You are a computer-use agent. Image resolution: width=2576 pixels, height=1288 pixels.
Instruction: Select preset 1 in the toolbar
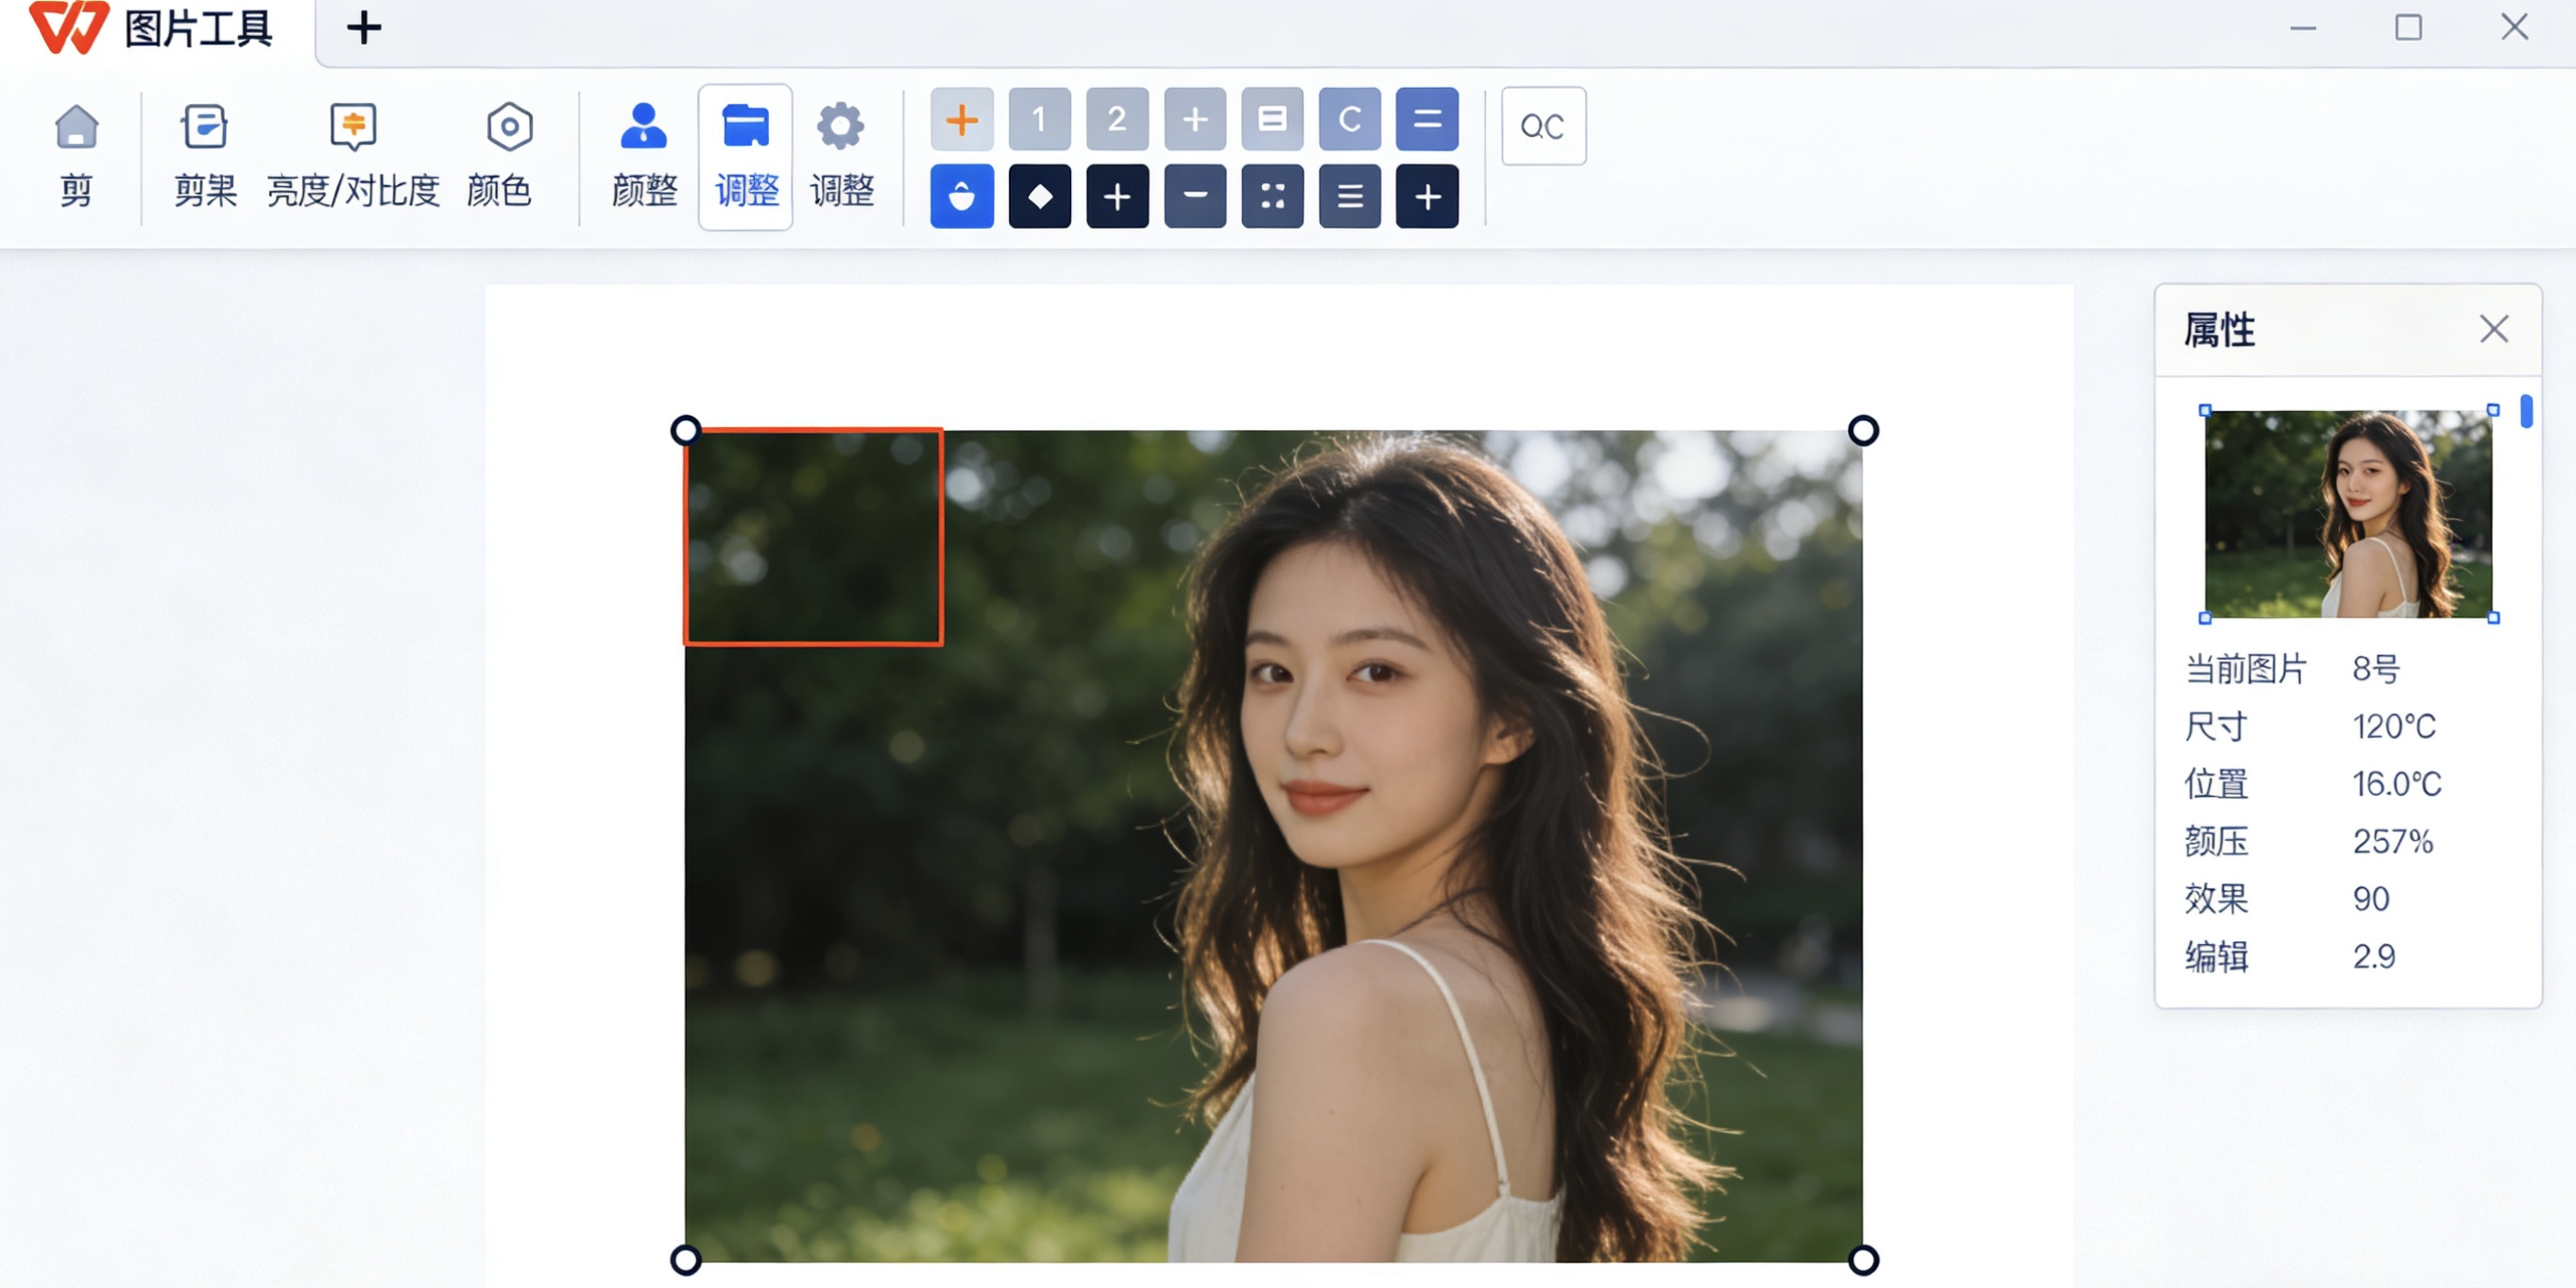coord(1039,119)
